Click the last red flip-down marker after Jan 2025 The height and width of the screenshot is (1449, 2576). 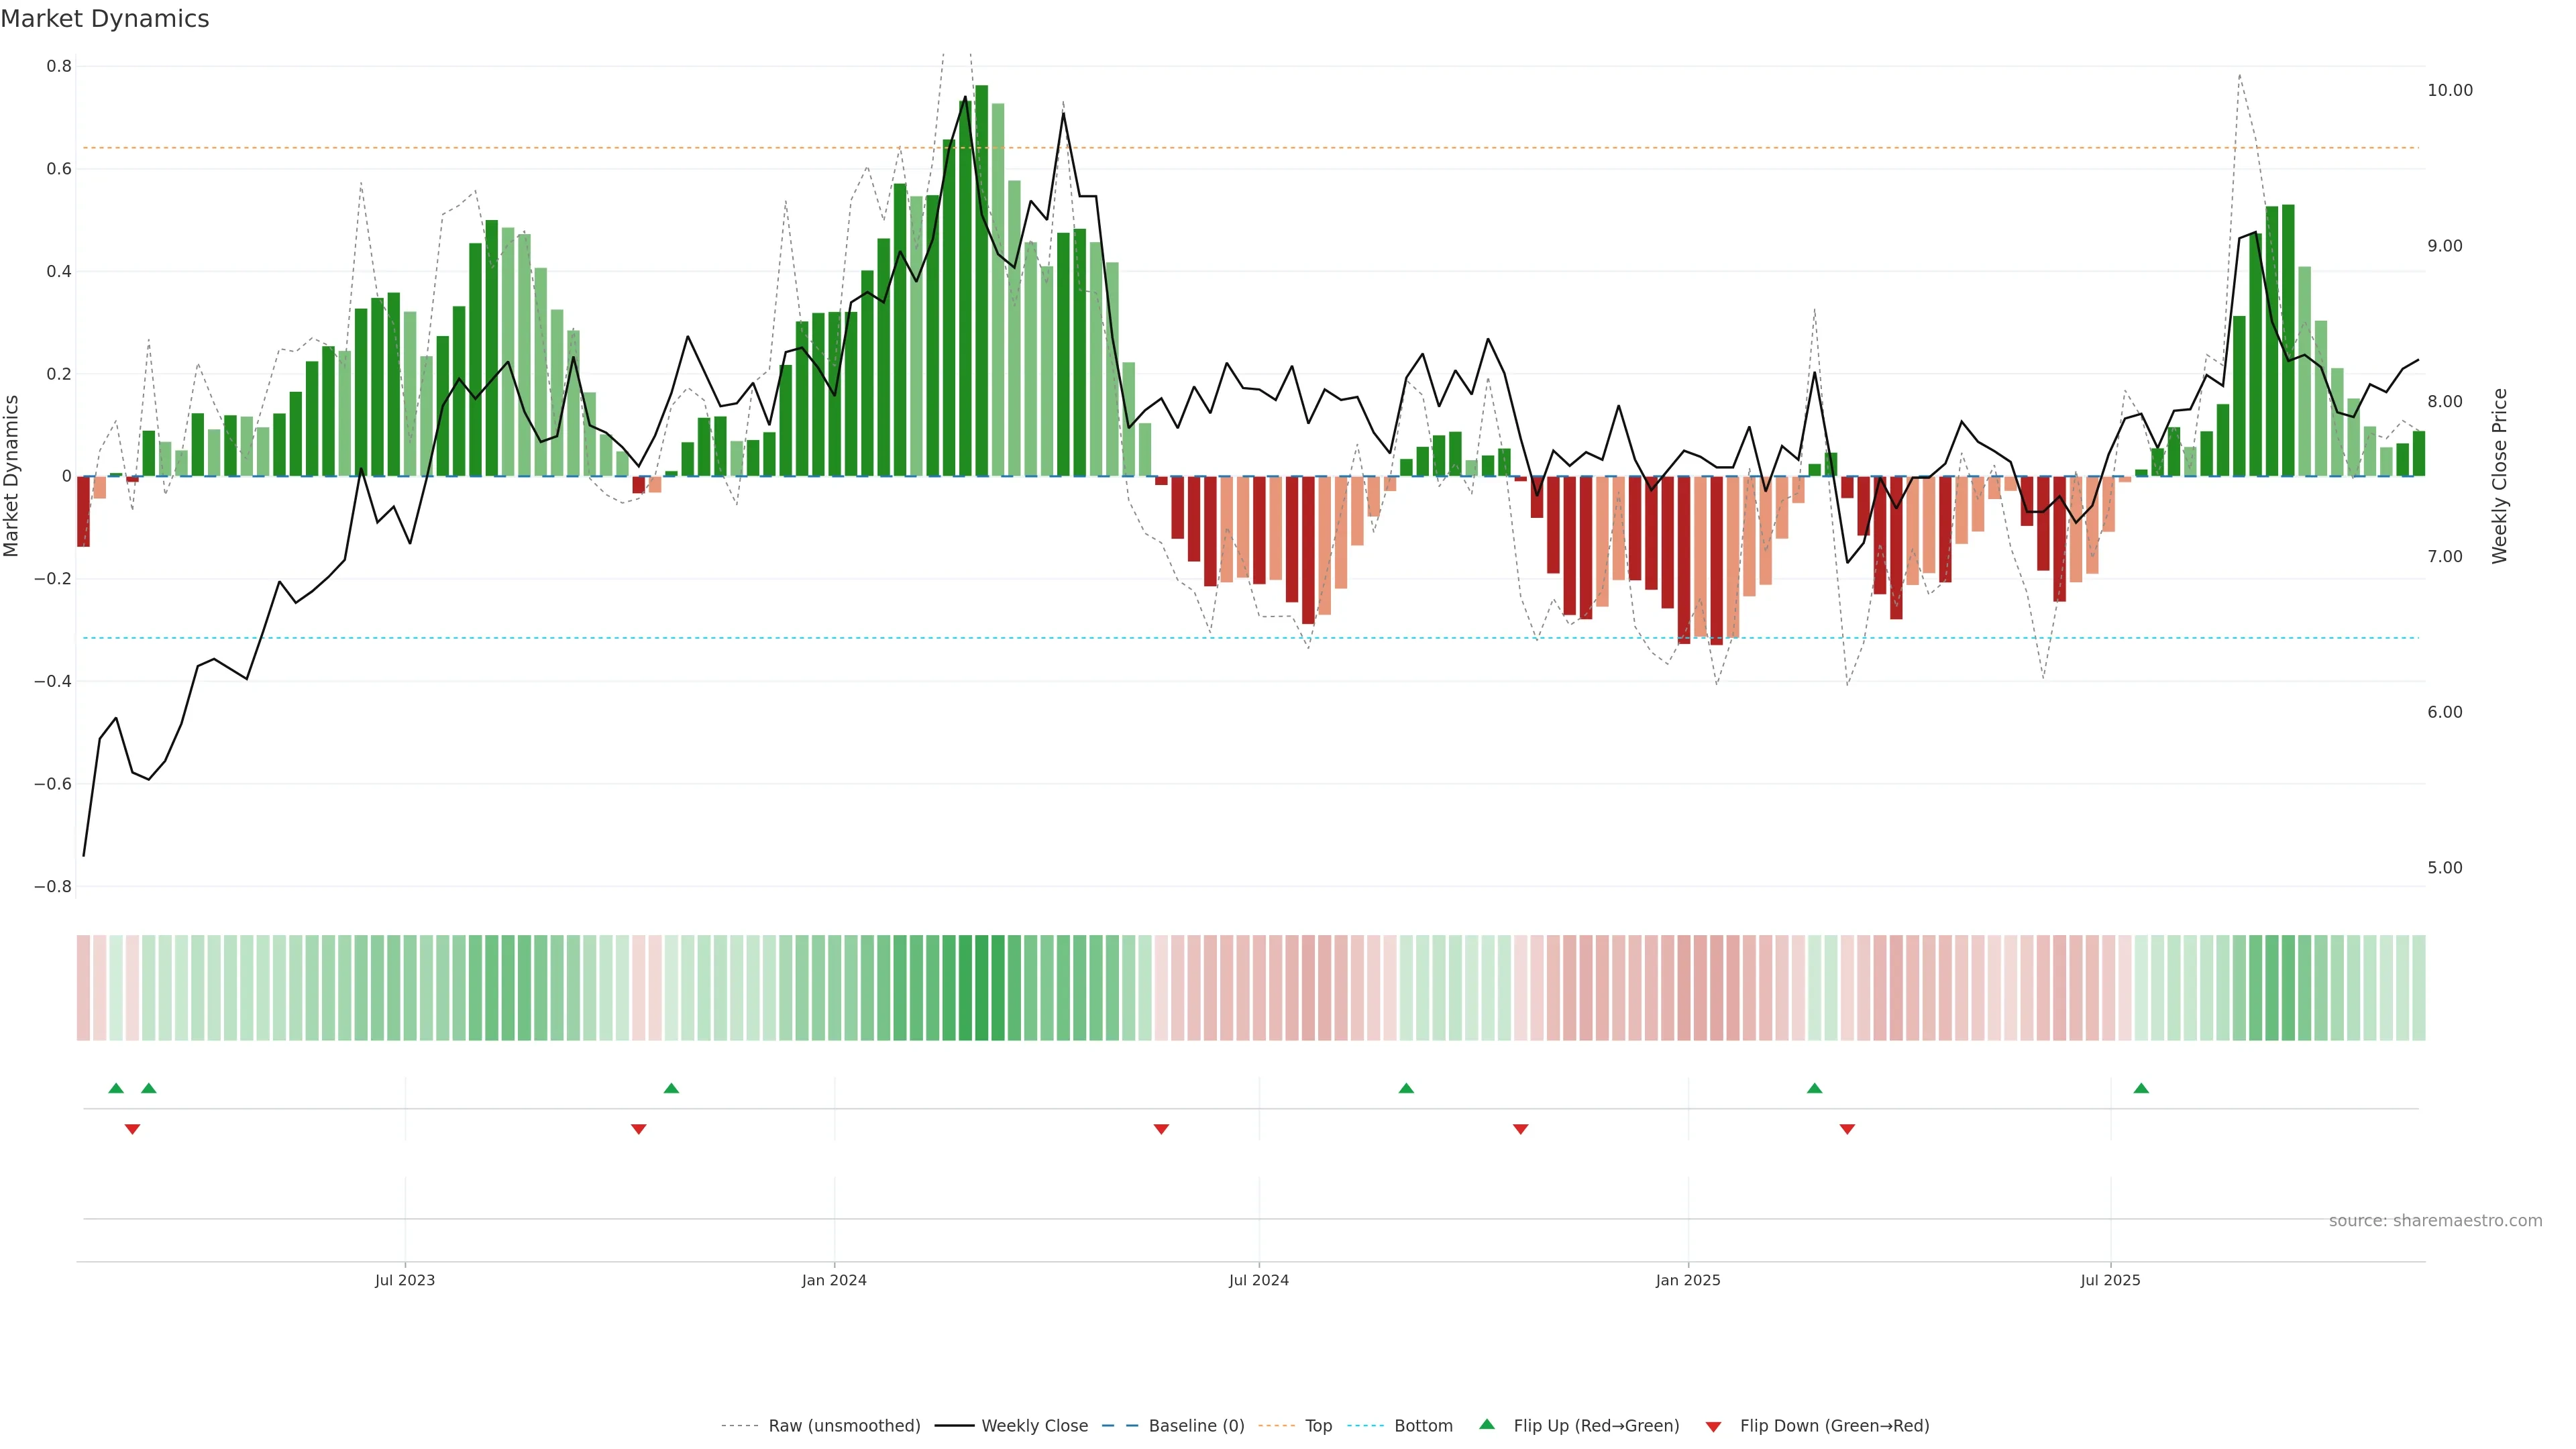1847,1129
